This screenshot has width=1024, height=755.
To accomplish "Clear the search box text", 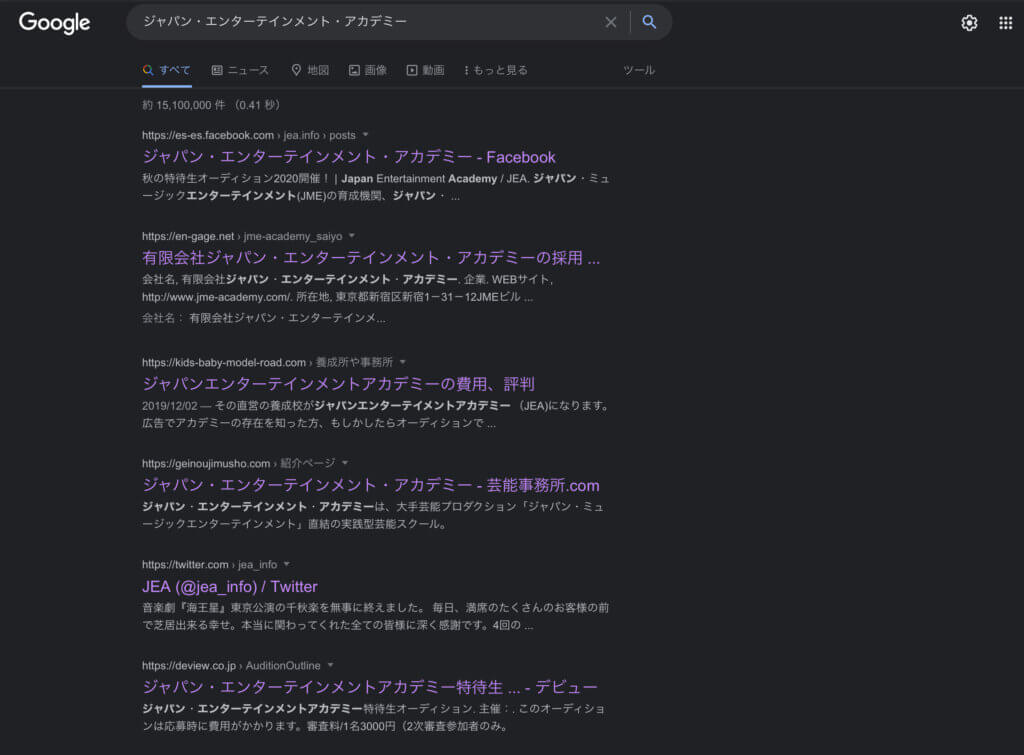I will [610, 22].
